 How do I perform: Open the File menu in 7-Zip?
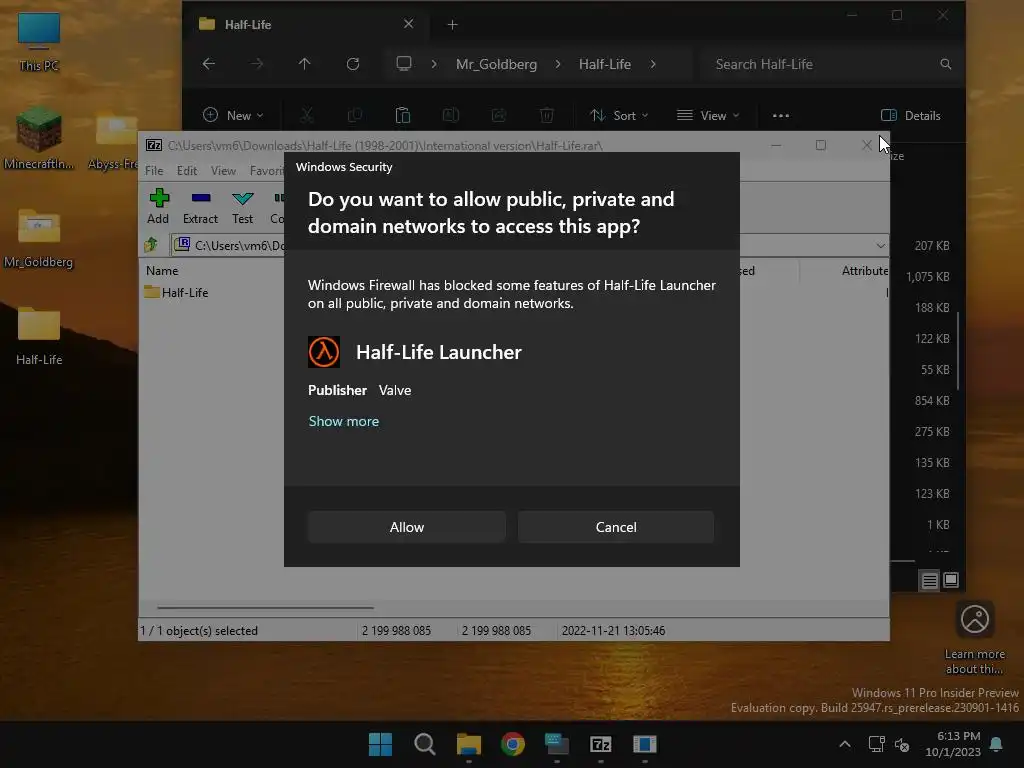(x=154, y=170)
